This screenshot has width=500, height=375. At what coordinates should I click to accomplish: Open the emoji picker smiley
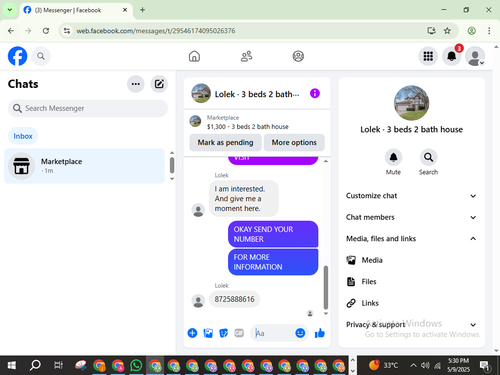pos(300,333)
